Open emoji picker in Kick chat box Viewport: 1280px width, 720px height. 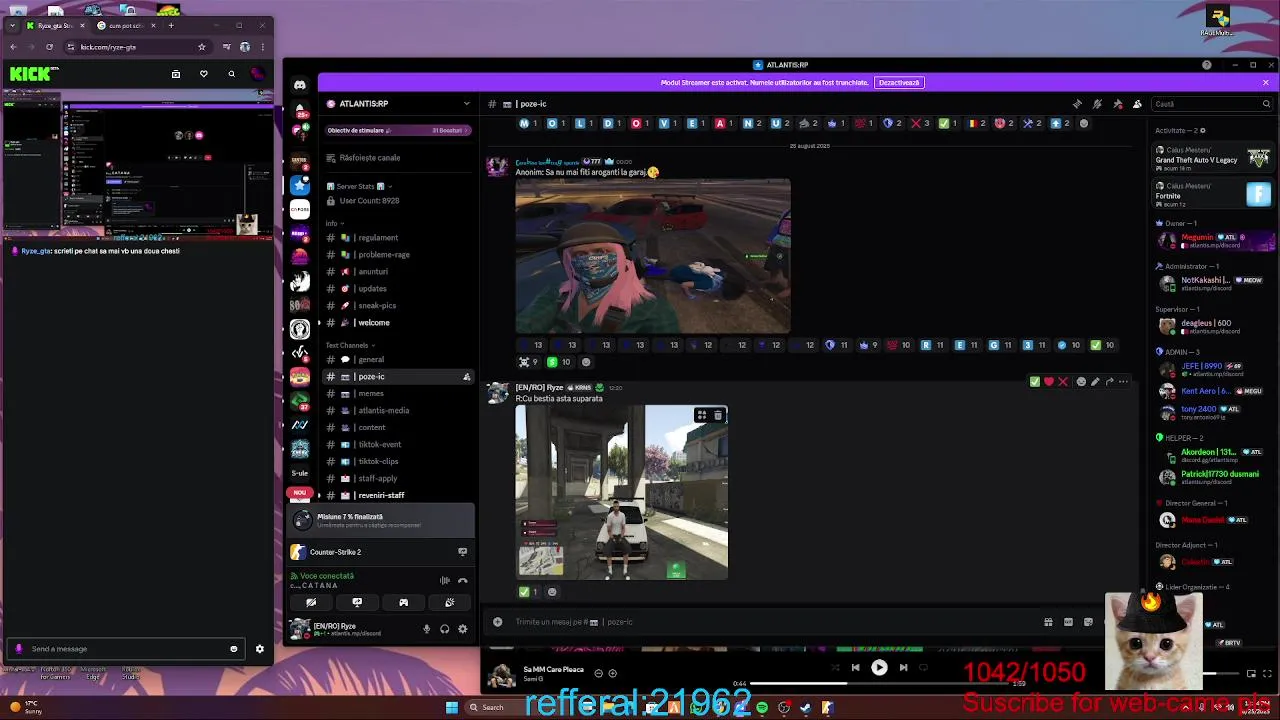234,649
